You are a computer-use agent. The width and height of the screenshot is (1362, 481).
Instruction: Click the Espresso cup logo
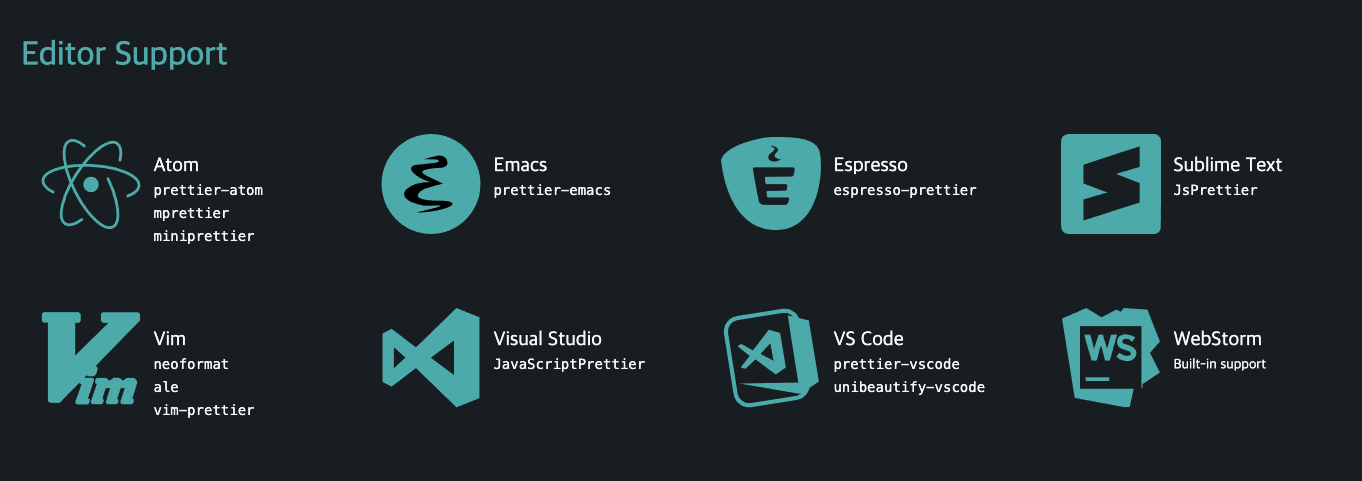tap(771, 184)
